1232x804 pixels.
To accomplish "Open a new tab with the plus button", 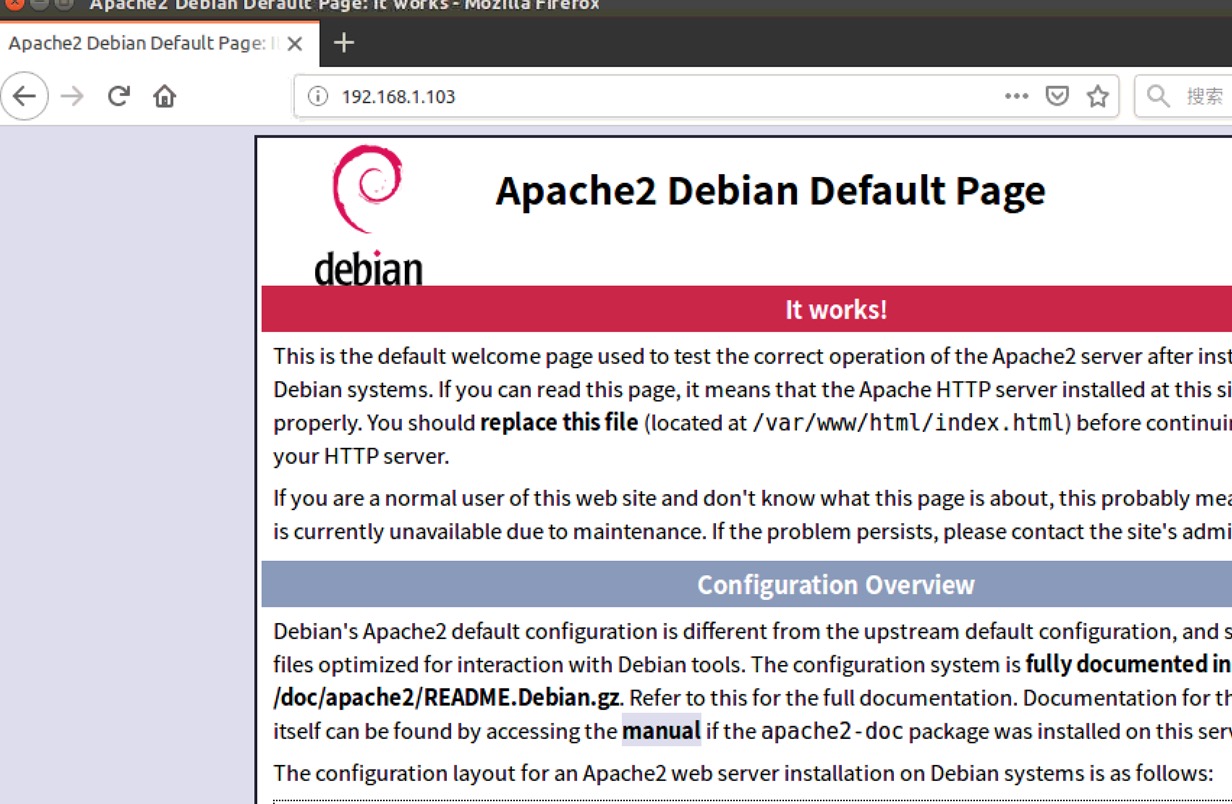I will [344, 42].
